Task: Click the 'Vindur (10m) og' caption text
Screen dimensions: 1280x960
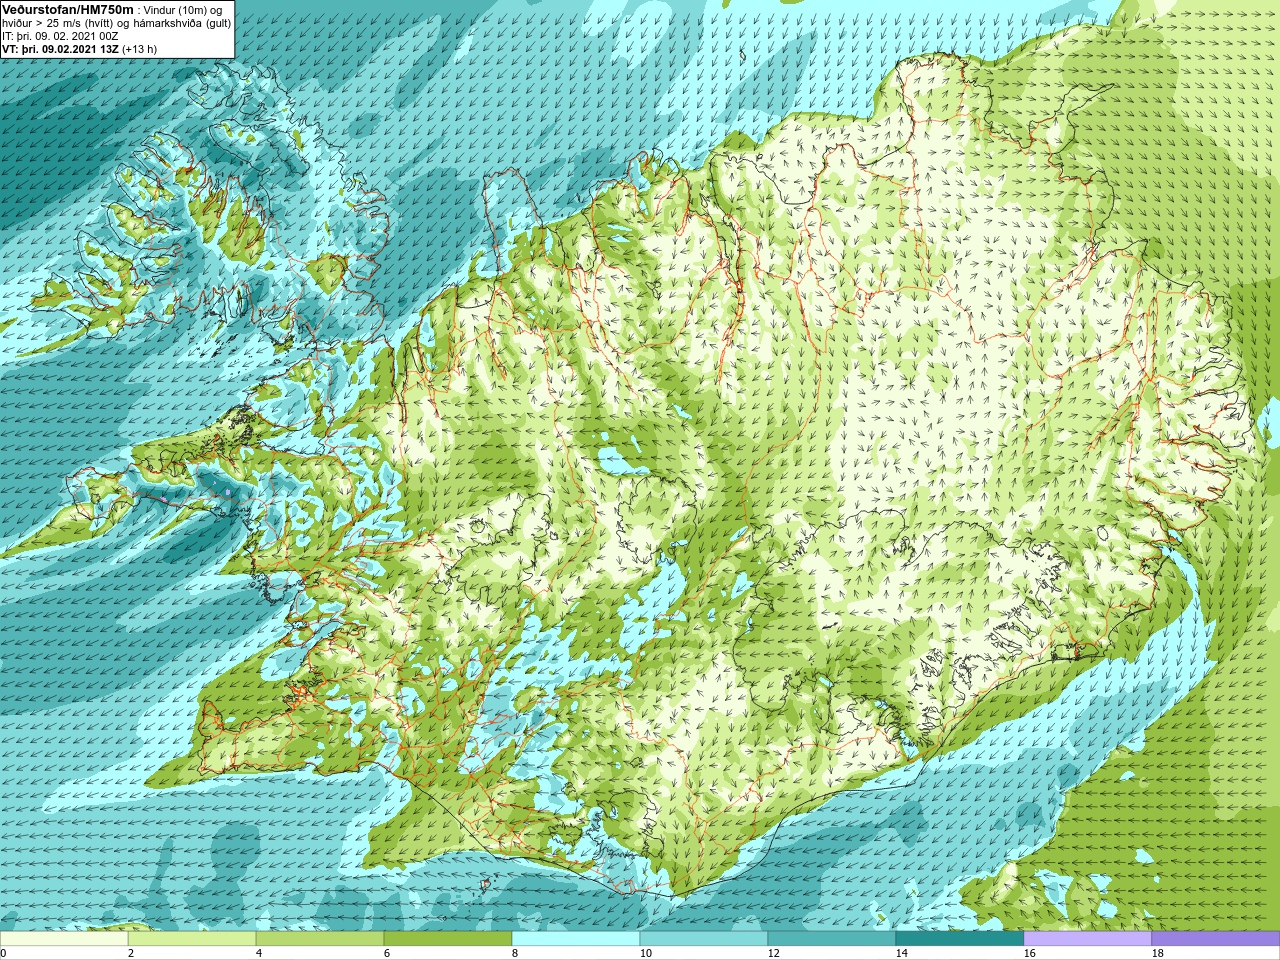Action: coord(184,10)
